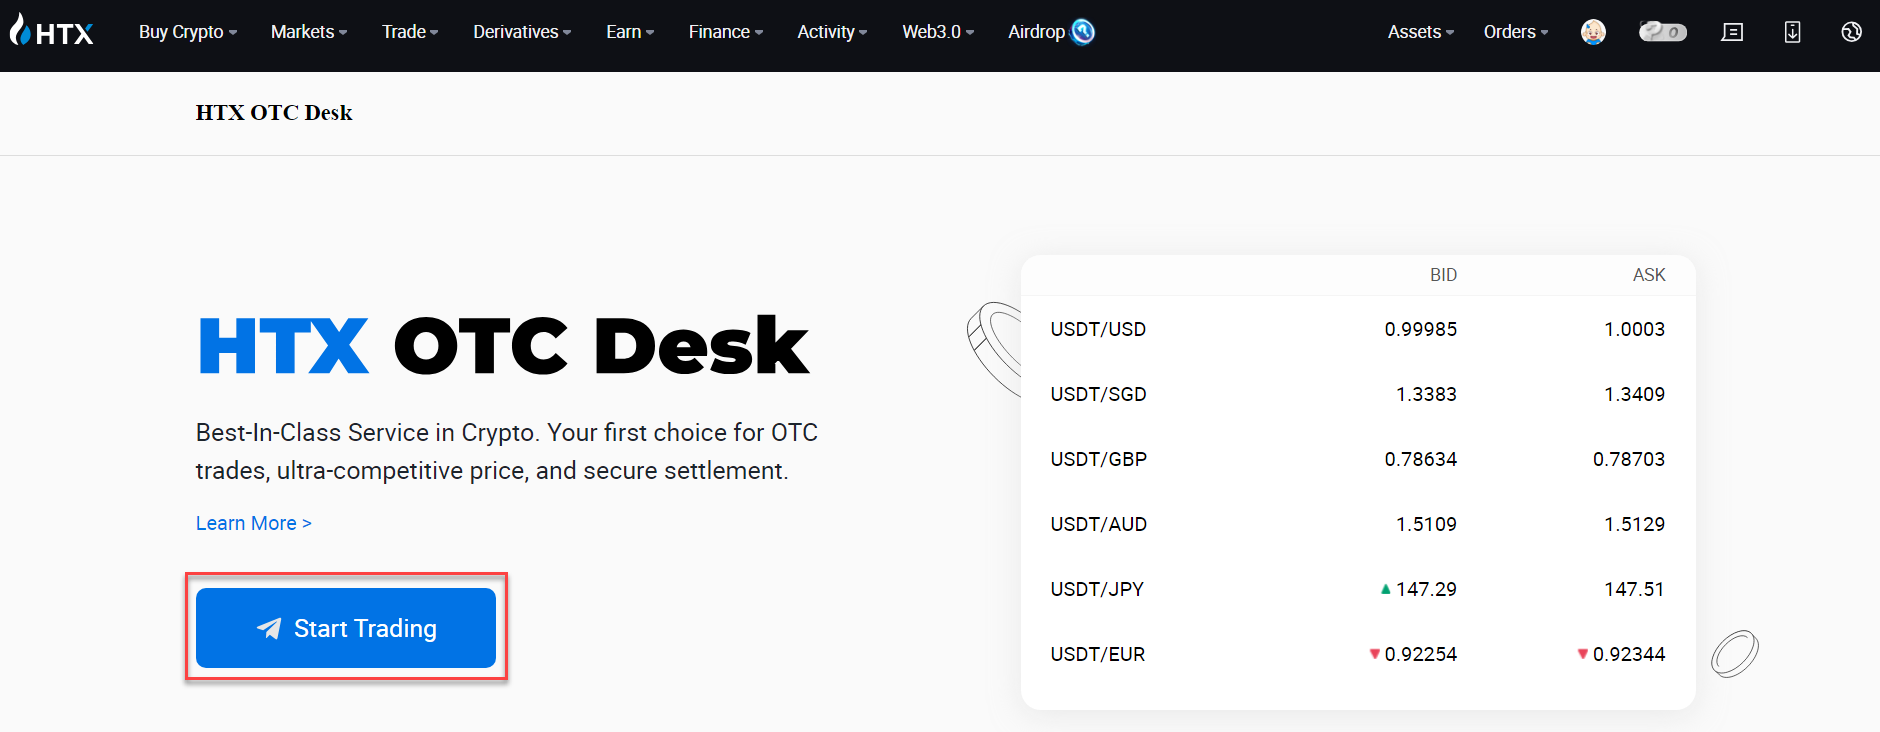Expand the Markets dropdown menu
Screen dimensions: 1880x732
click(x=309, y=32)
